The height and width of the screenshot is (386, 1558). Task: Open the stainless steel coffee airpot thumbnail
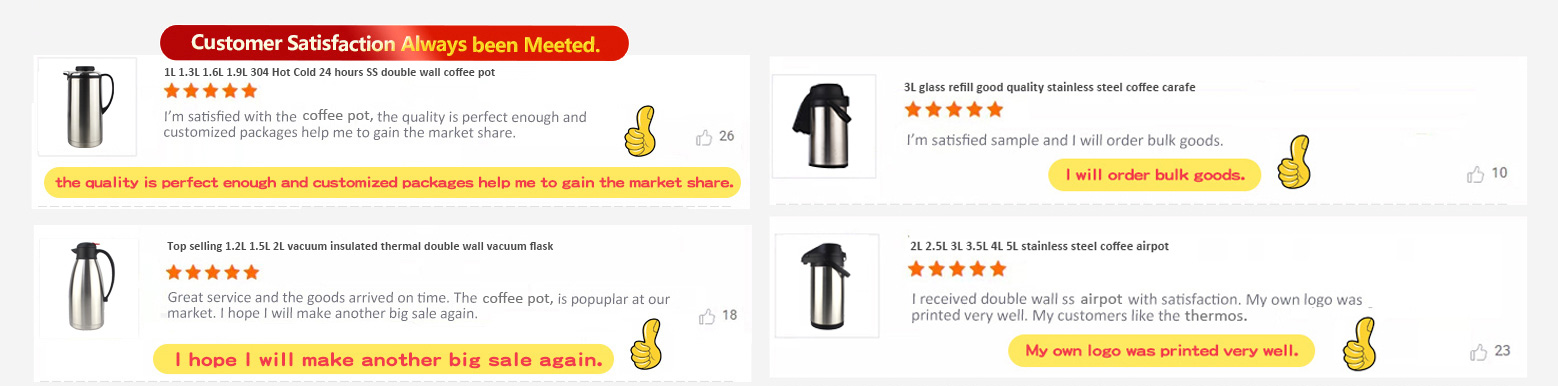826,288
